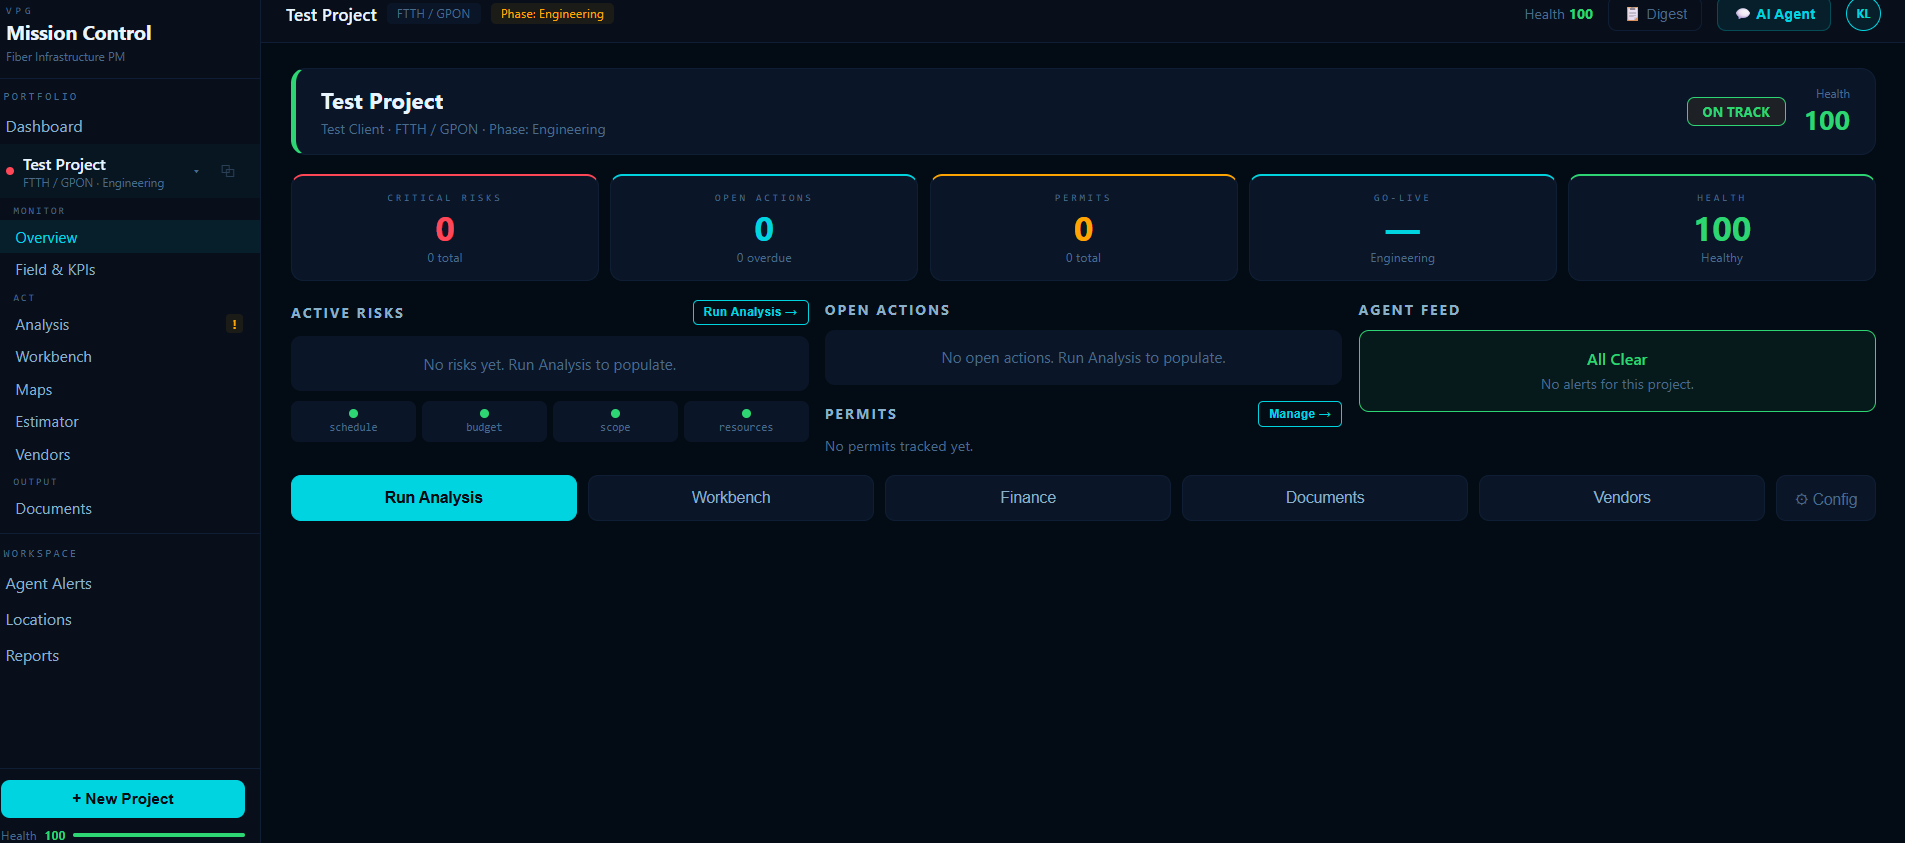
Task: Open the Workbench quick-action tile
Action: pyautogui.click(x=731, y=498)
